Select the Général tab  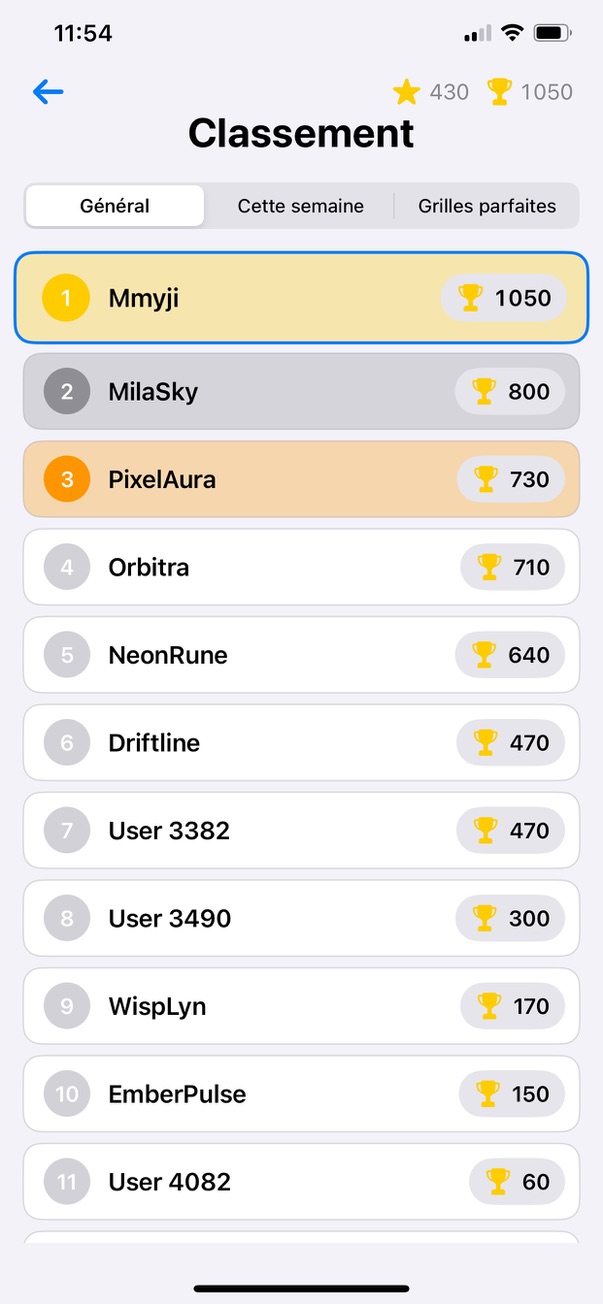click(x=115, y=206)
